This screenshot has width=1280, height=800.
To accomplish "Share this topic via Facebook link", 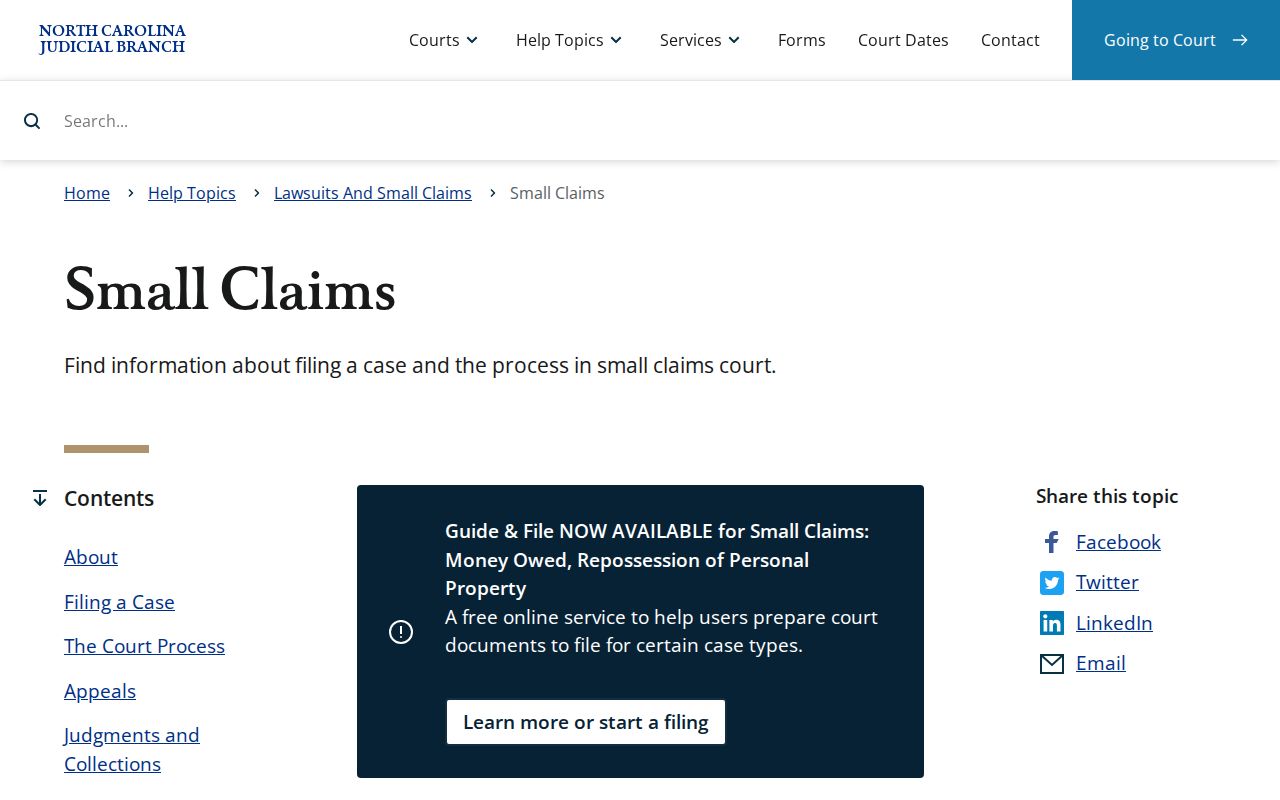I will point(1118,542).
